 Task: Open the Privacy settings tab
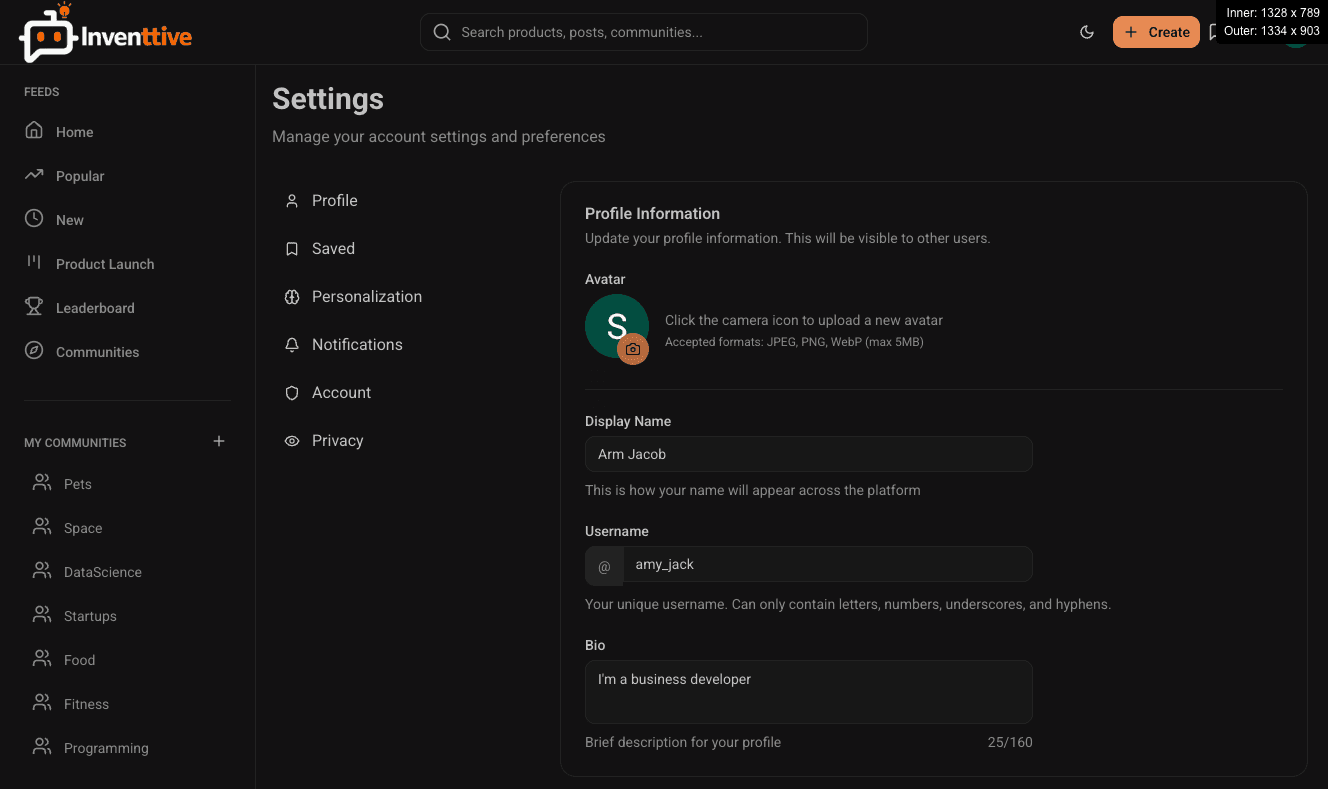click(337, 441)
